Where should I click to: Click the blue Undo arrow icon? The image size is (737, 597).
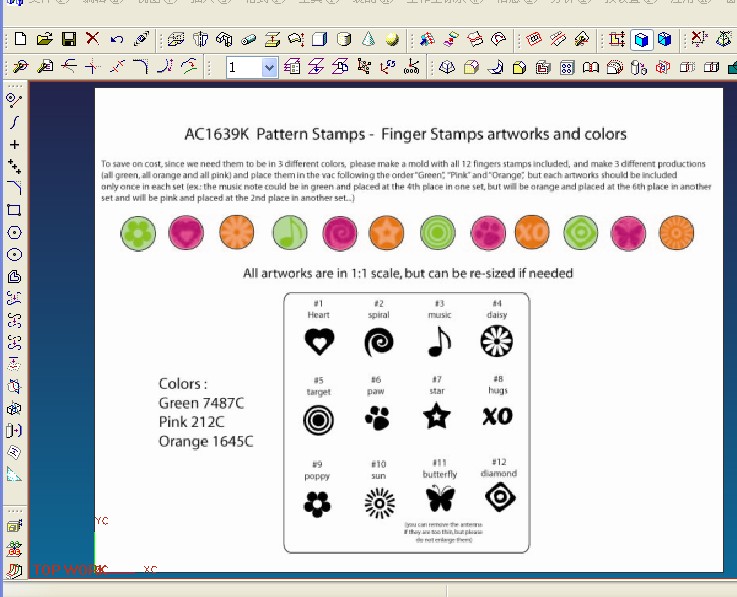[117, 39]
